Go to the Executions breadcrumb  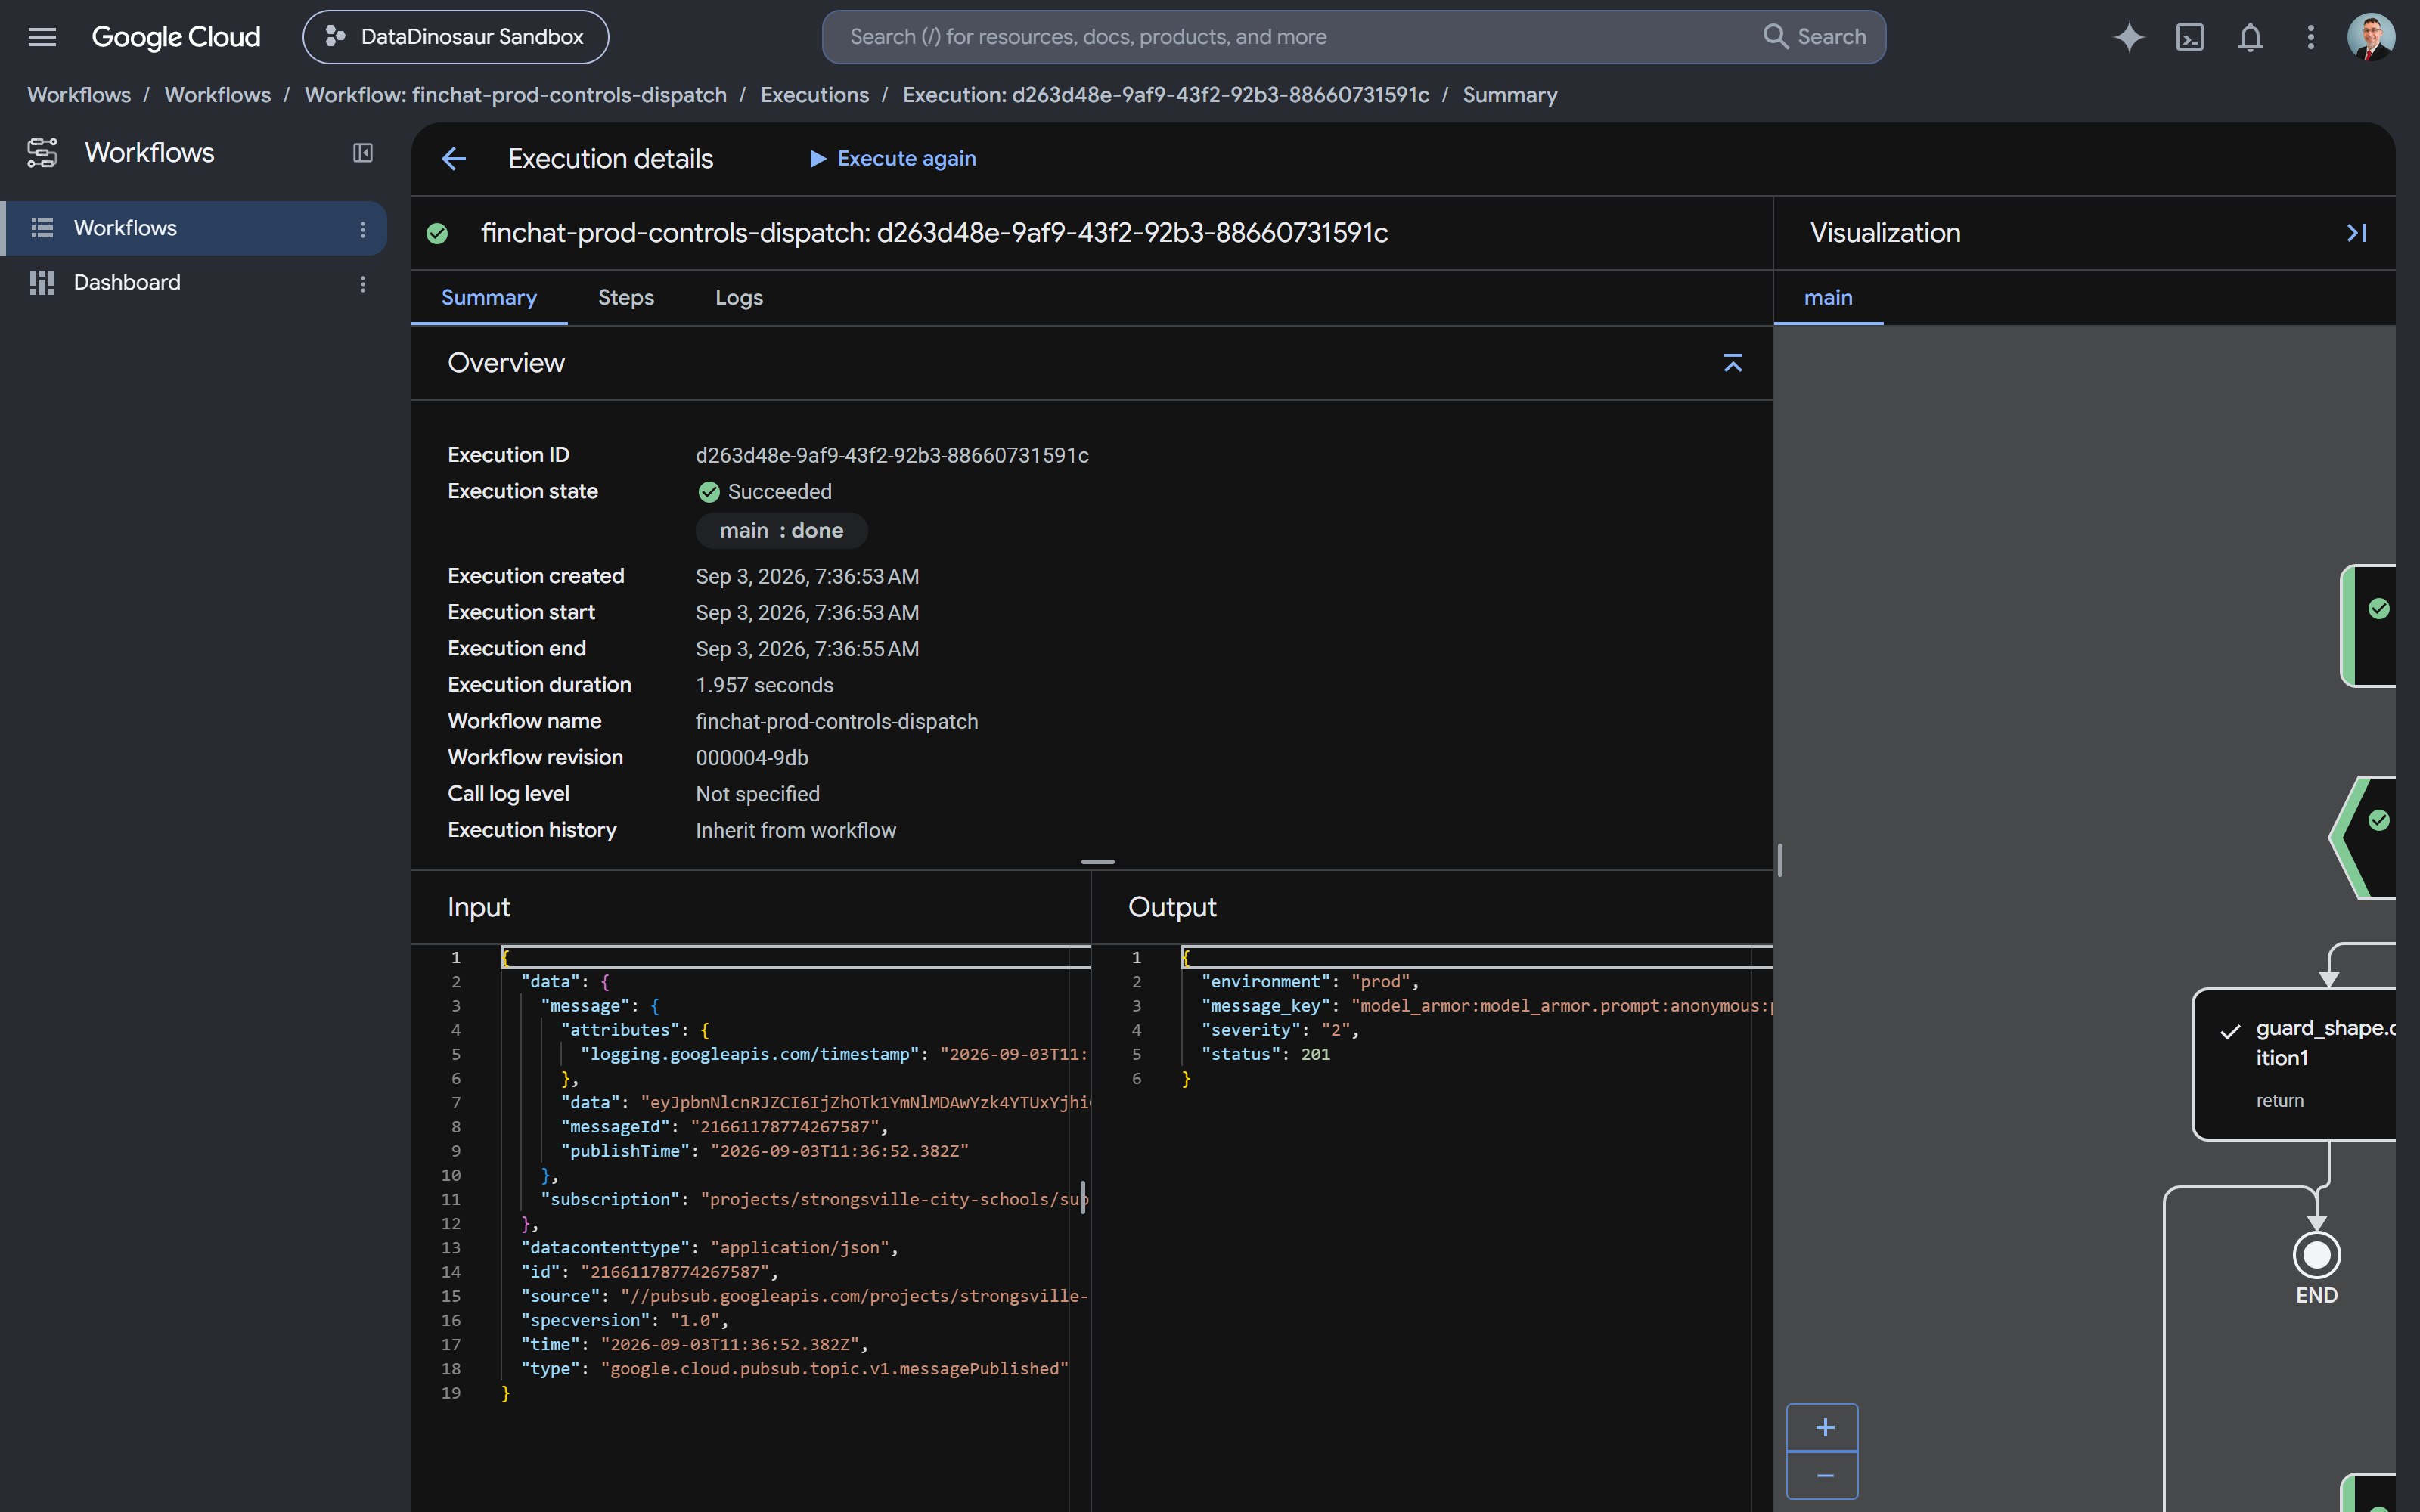(x=815, y=95)
